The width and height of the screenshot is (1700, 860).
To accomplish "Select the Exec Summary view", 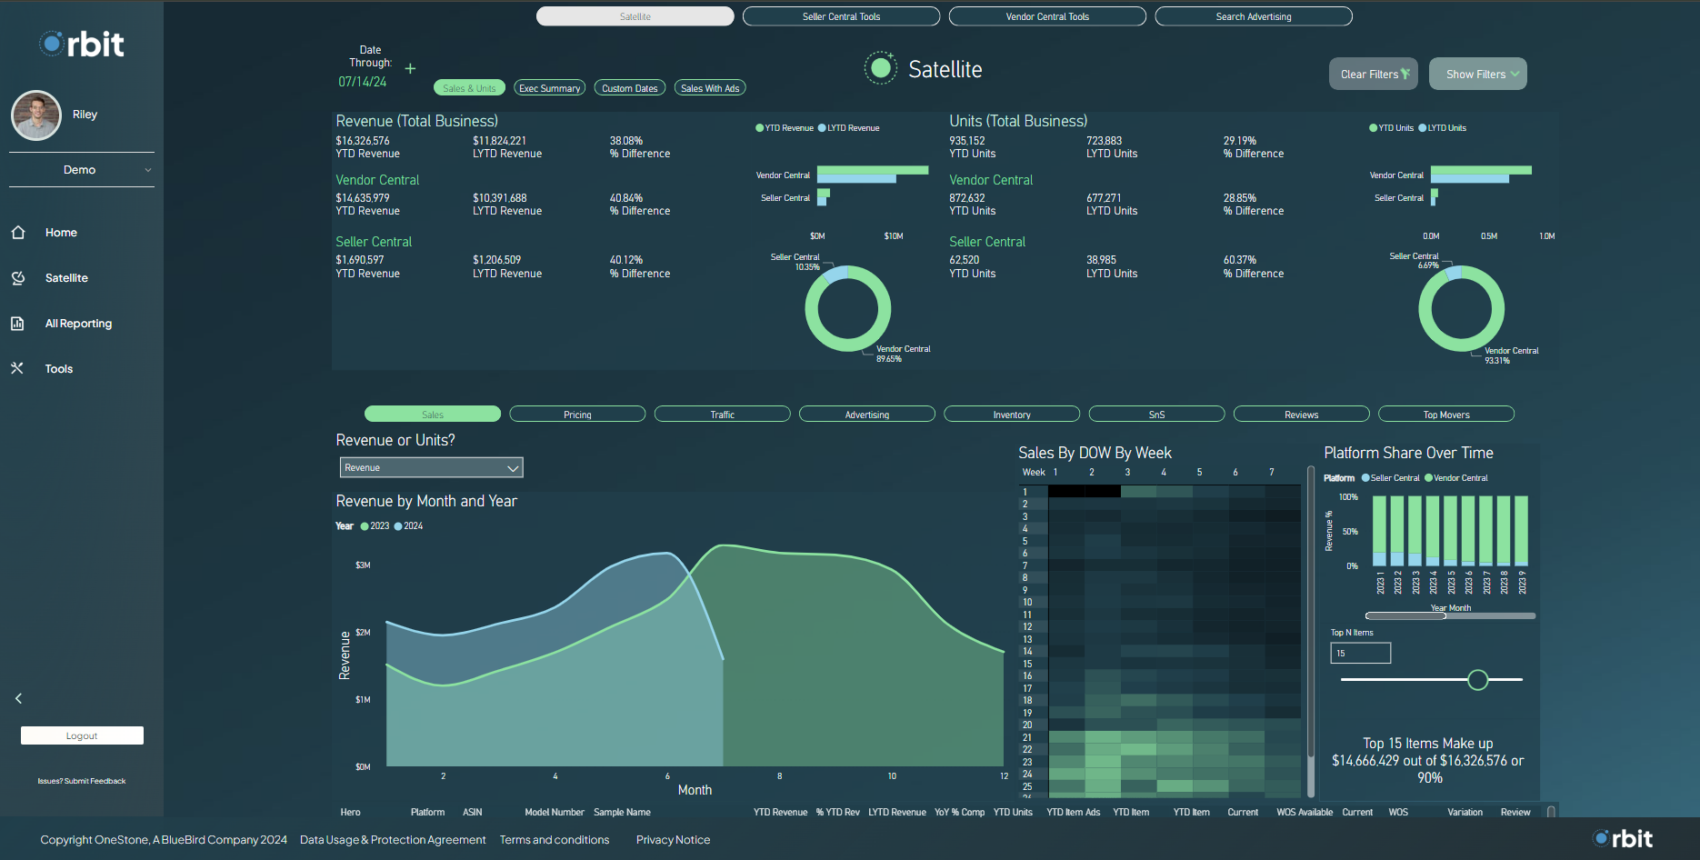I will tap(549, 88).
